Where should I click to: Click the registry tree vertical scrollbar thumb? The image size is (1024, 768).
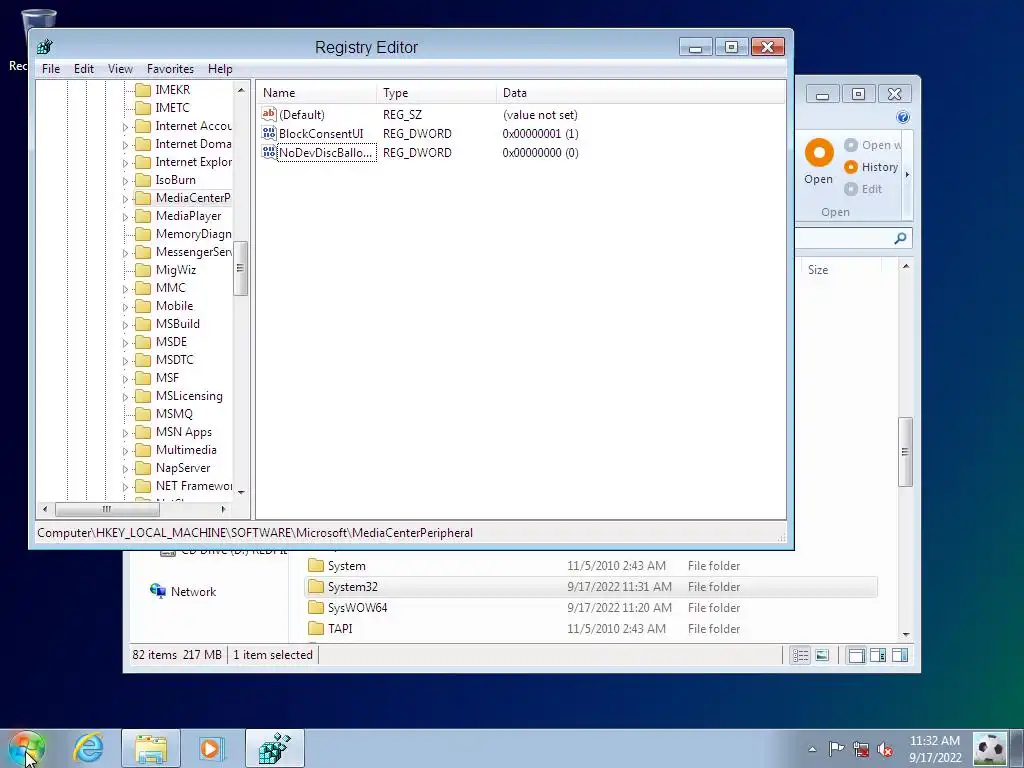point(240,268)
